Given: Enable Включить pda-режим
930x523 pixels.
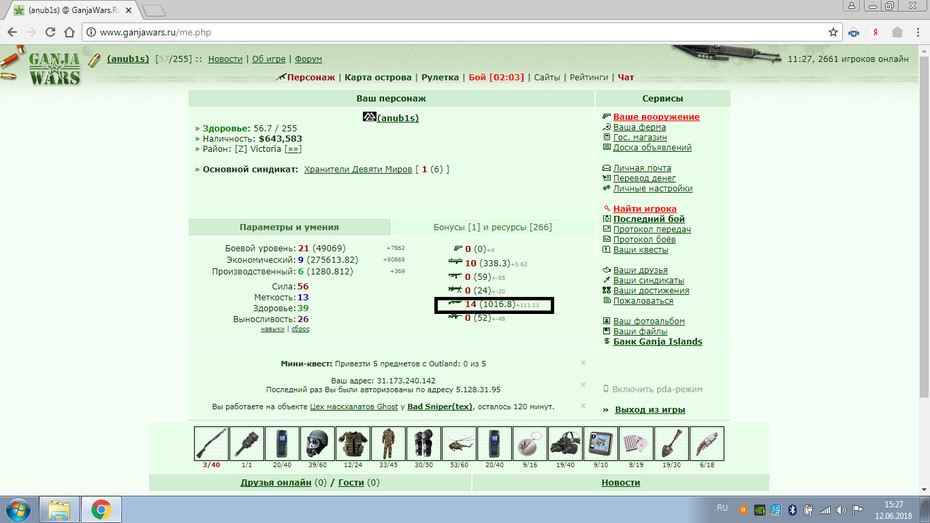Looking at the screenshot, I should (657, 389).
